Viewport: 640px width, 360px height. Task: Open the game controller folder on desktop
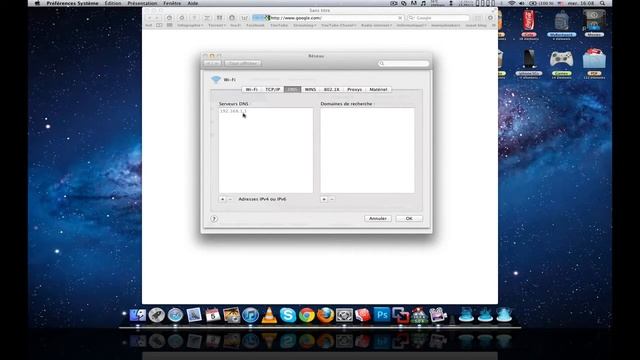pos(561,60)
